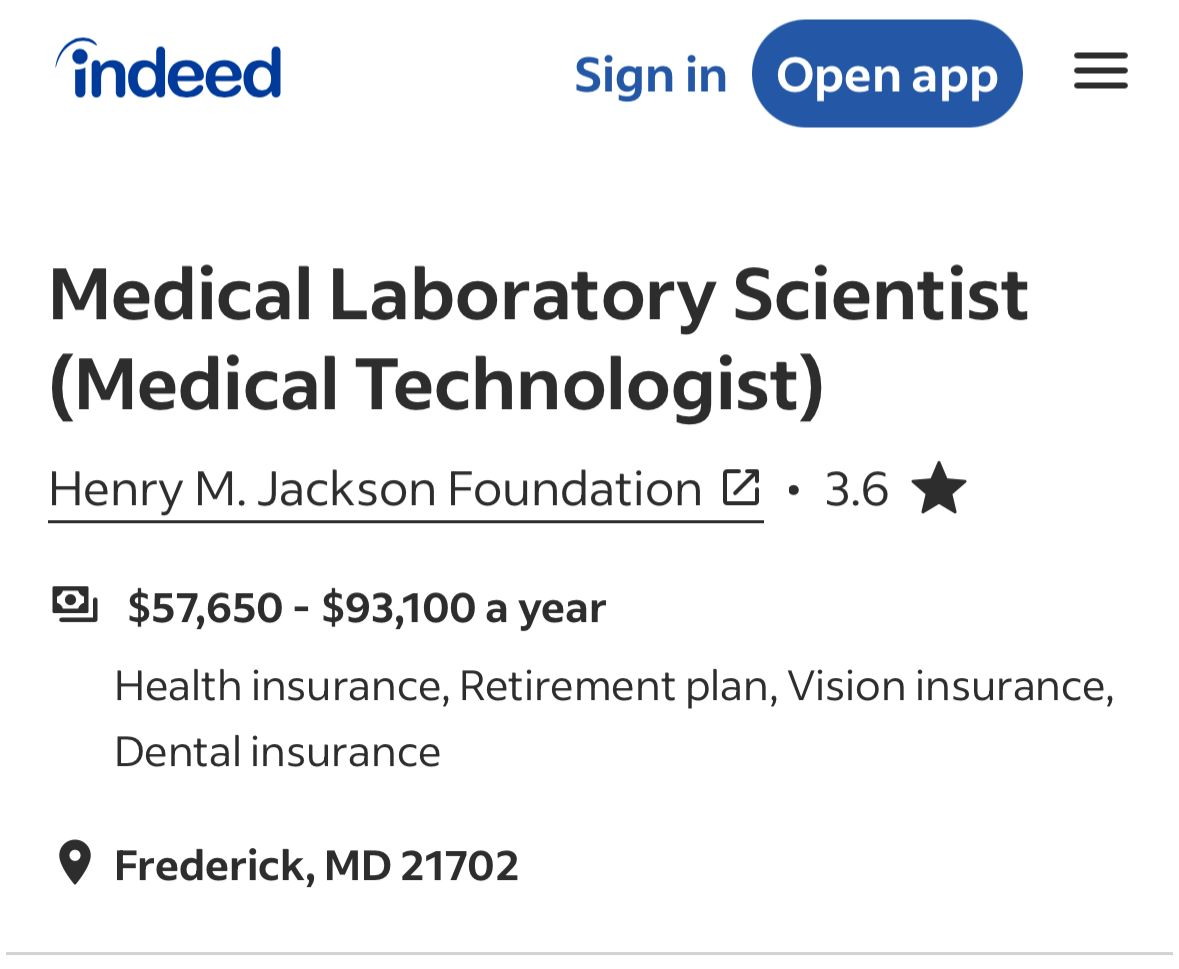Click the Sign in link
The width and height of the screenshot is (1179, 969).
650,75
